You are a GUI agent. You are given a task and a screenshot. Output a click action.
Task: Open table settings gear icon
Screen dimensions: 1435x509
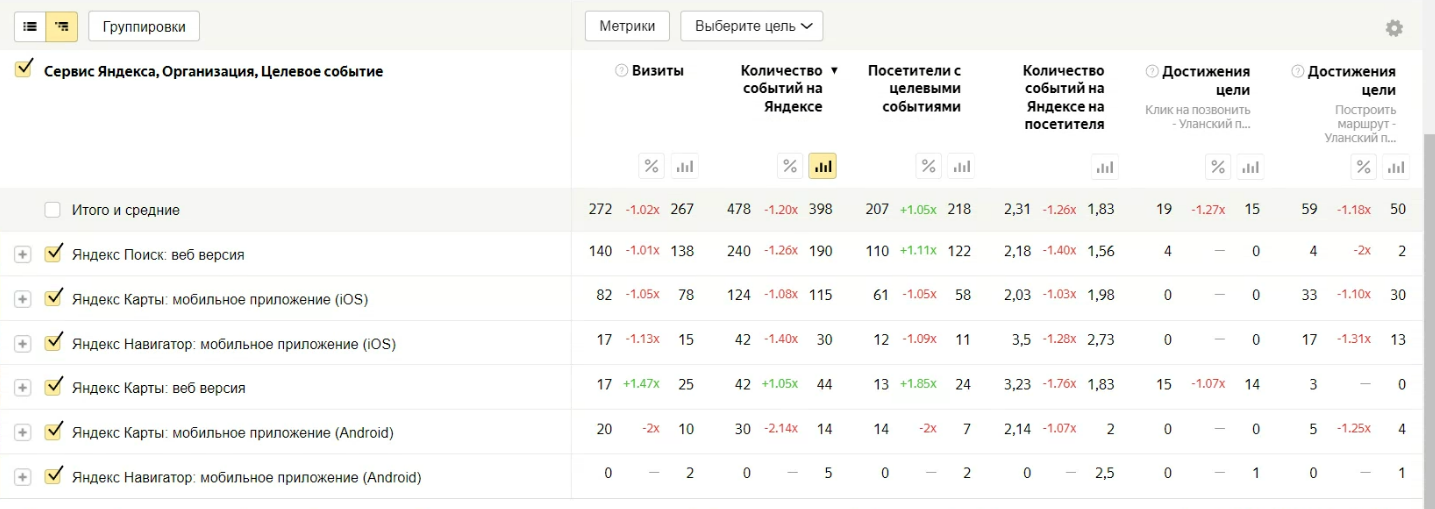pyautogui.click(x=1394, y=28)
